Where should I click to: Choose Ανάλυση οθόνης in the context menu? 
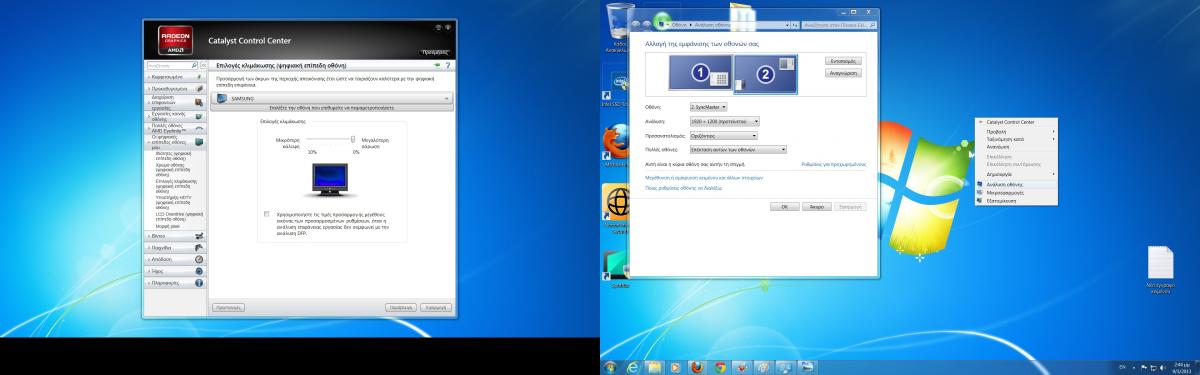(1015, 185)
